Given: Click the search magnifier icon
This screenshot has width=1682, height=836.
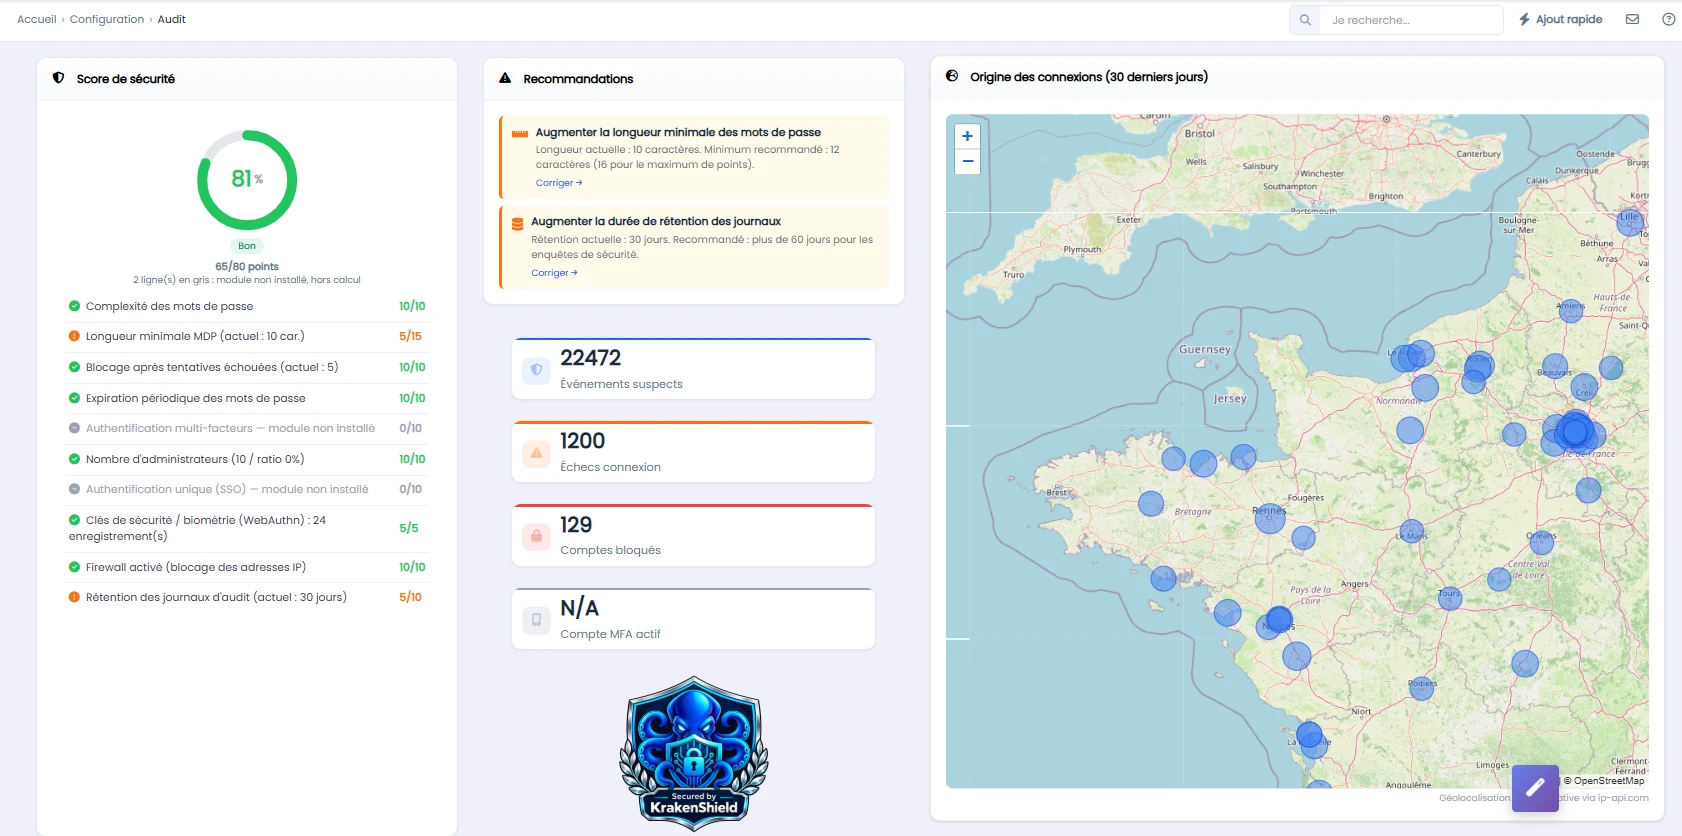Looking at the screenshot, I should [x=1305, y=20].
